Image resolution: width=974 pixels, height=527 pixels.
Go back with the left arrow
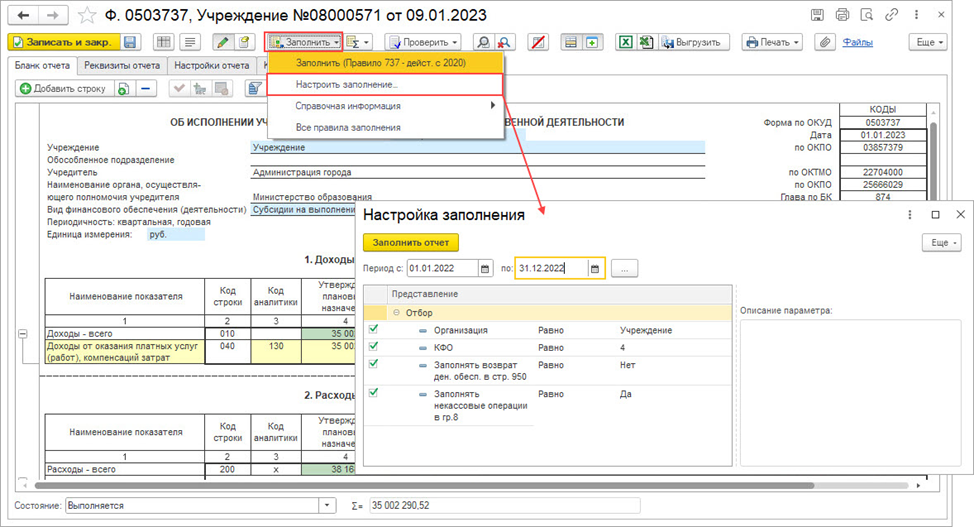(x=22, y=15)
